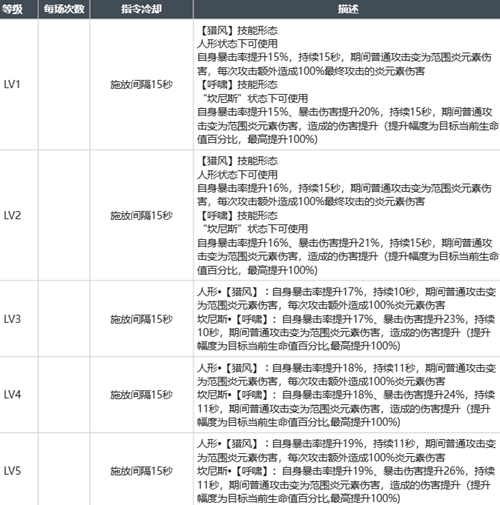Click the 每场次数 column header

click(x=64, y=9)
